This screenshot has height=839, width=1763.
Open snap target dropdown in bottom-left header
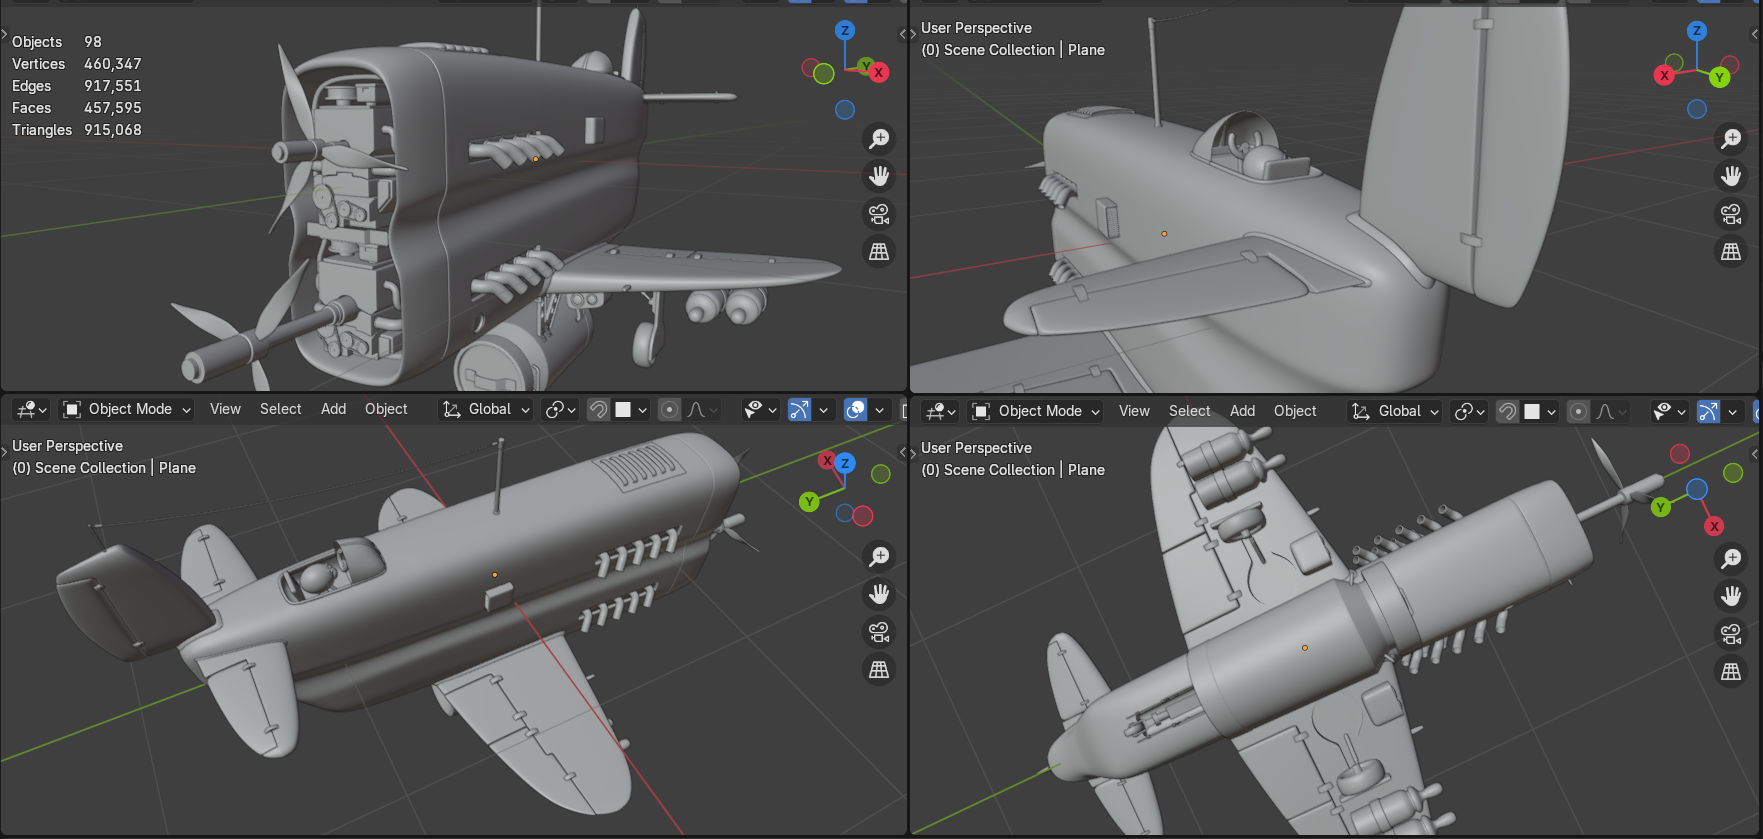tap(632, 409)
